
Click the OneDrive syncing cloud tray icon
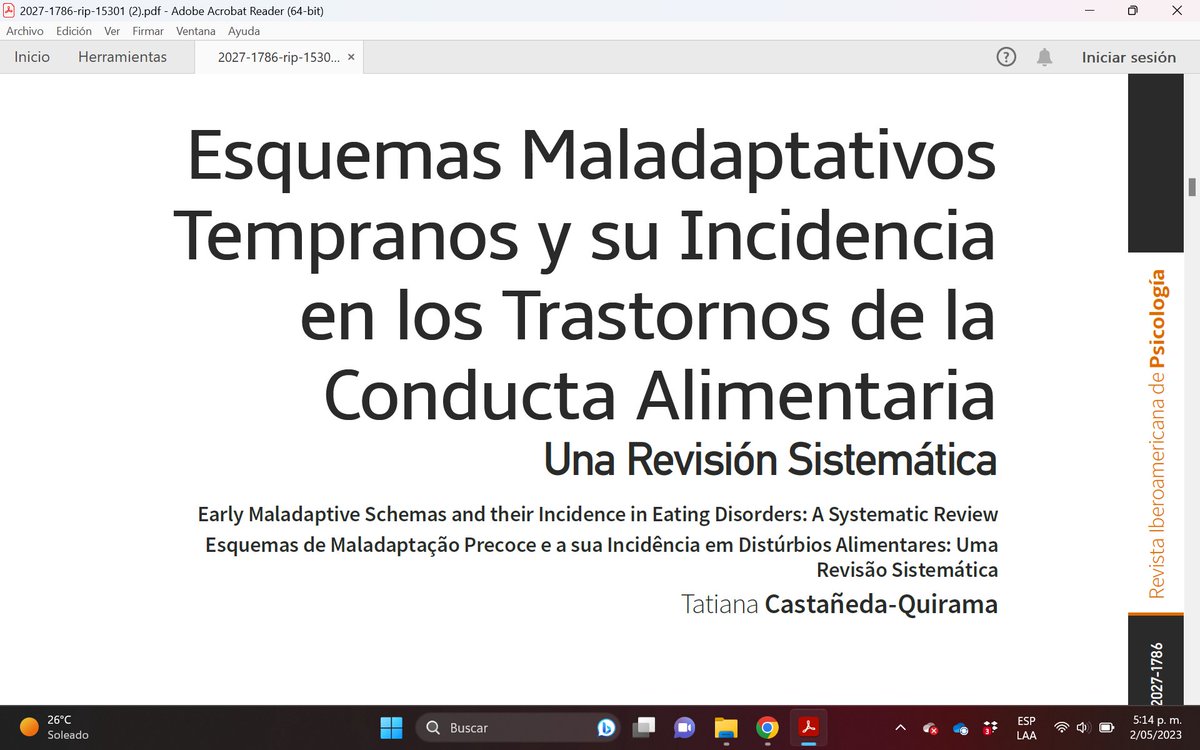point(961,727)
